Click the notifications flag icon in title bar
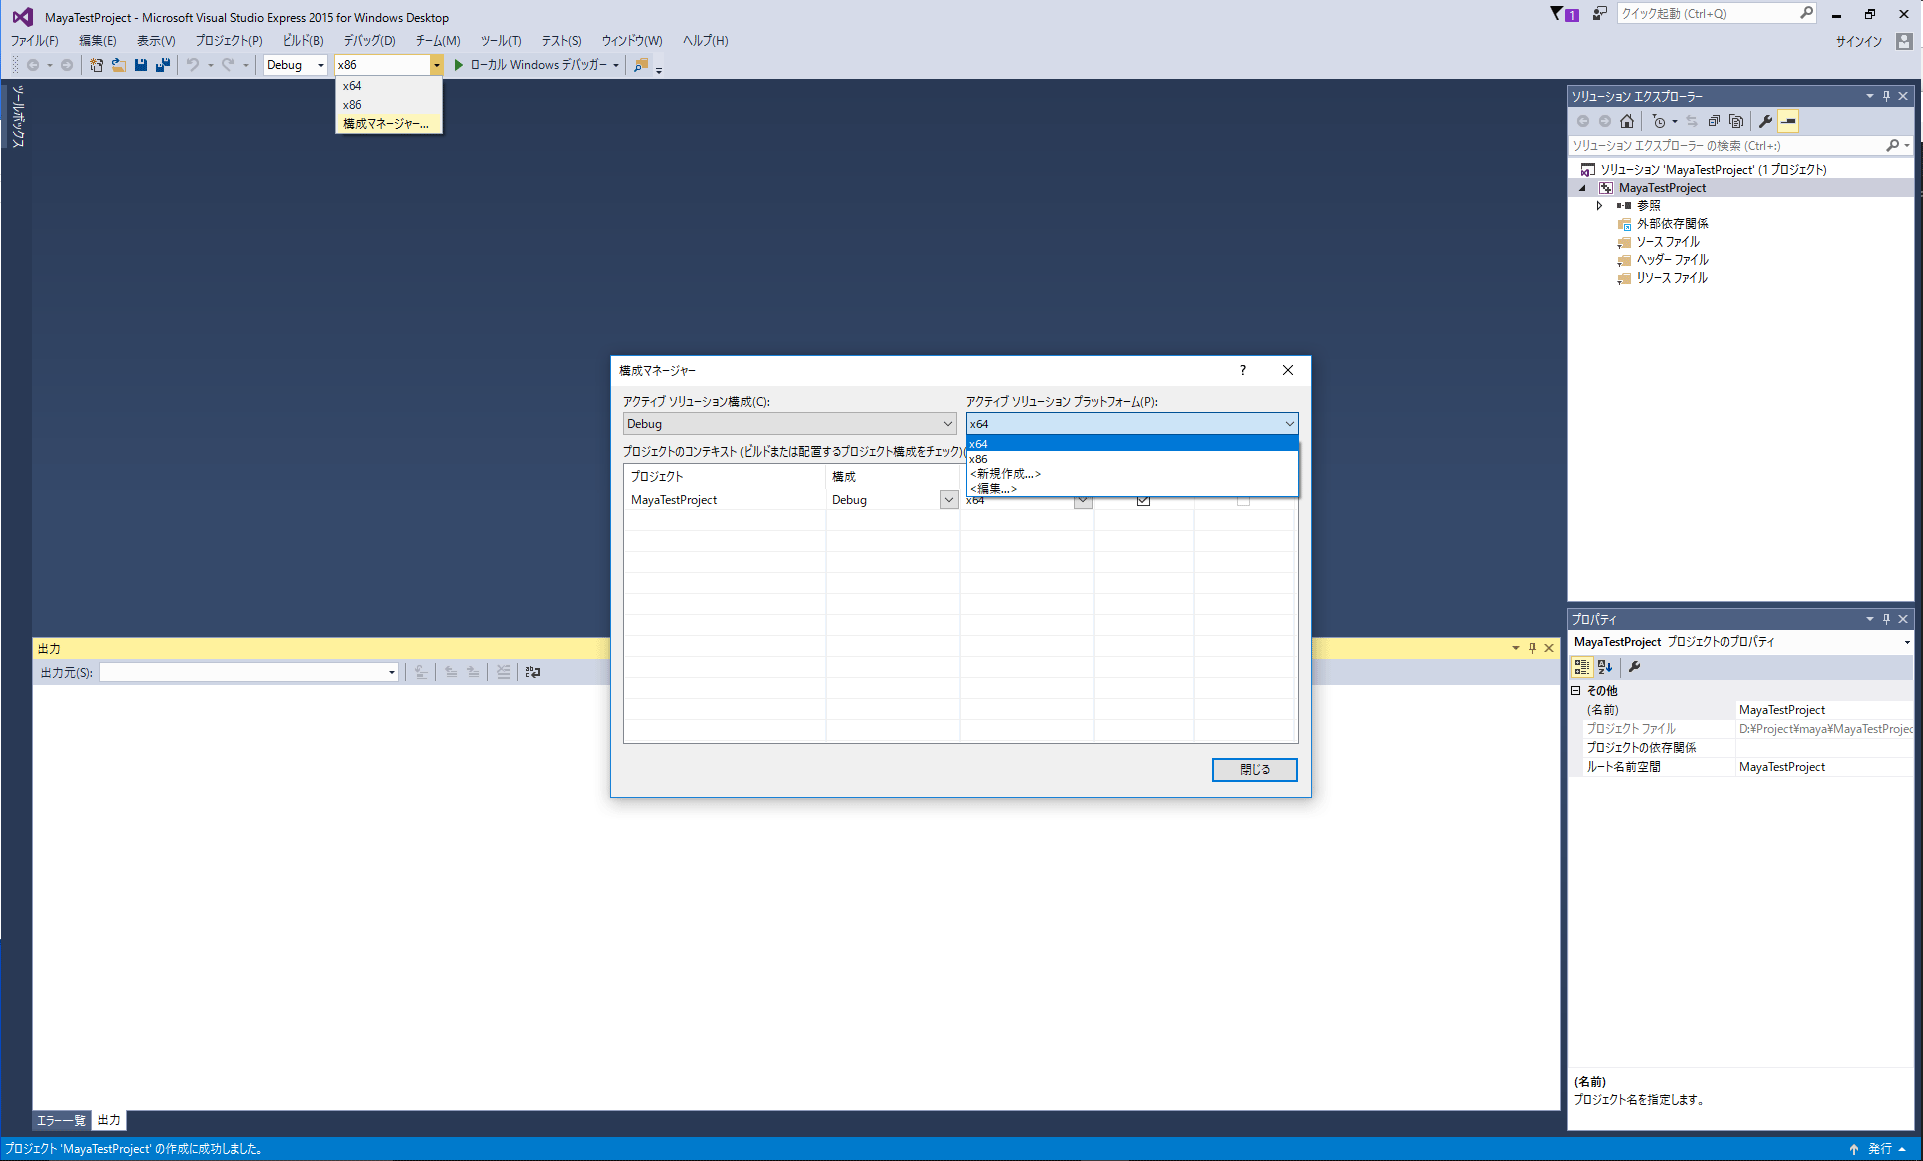The height and width of the screenshot is (1161, 1923). [1557, 14]
